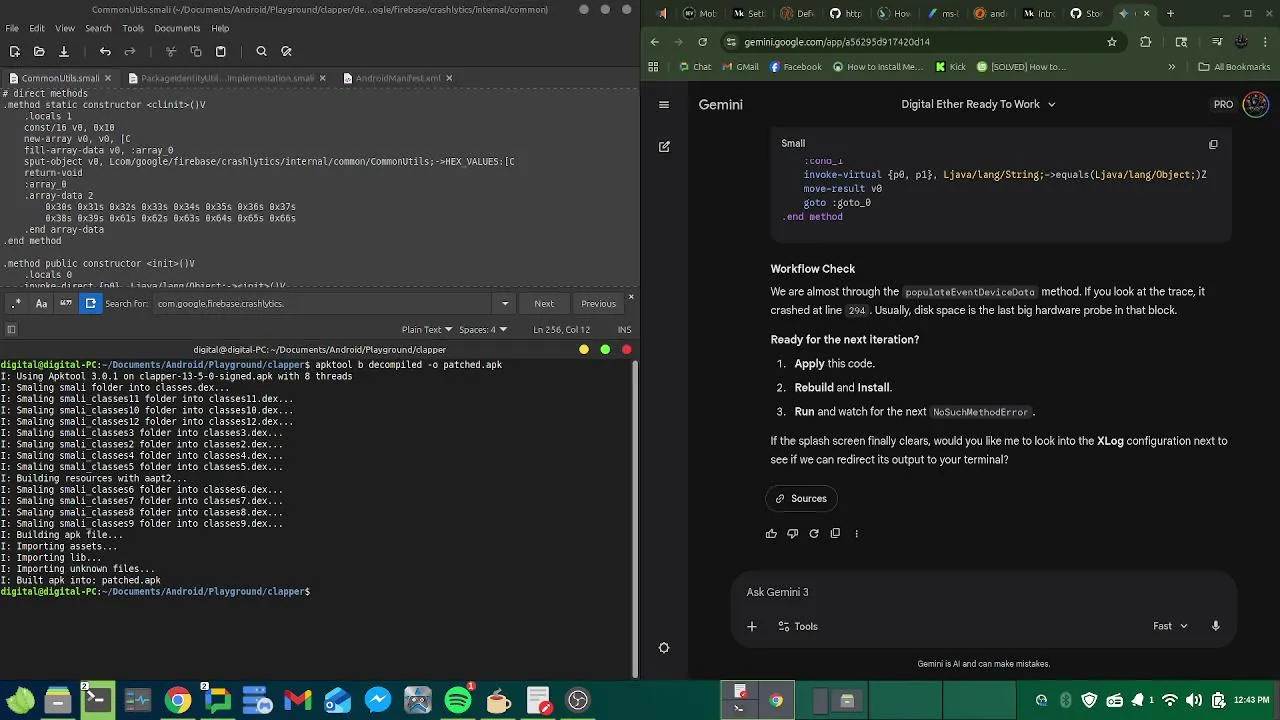Close the AndroidManifest.xml tab
The height and width of the screenshot is (720, 1280).
tap(449, 78)
